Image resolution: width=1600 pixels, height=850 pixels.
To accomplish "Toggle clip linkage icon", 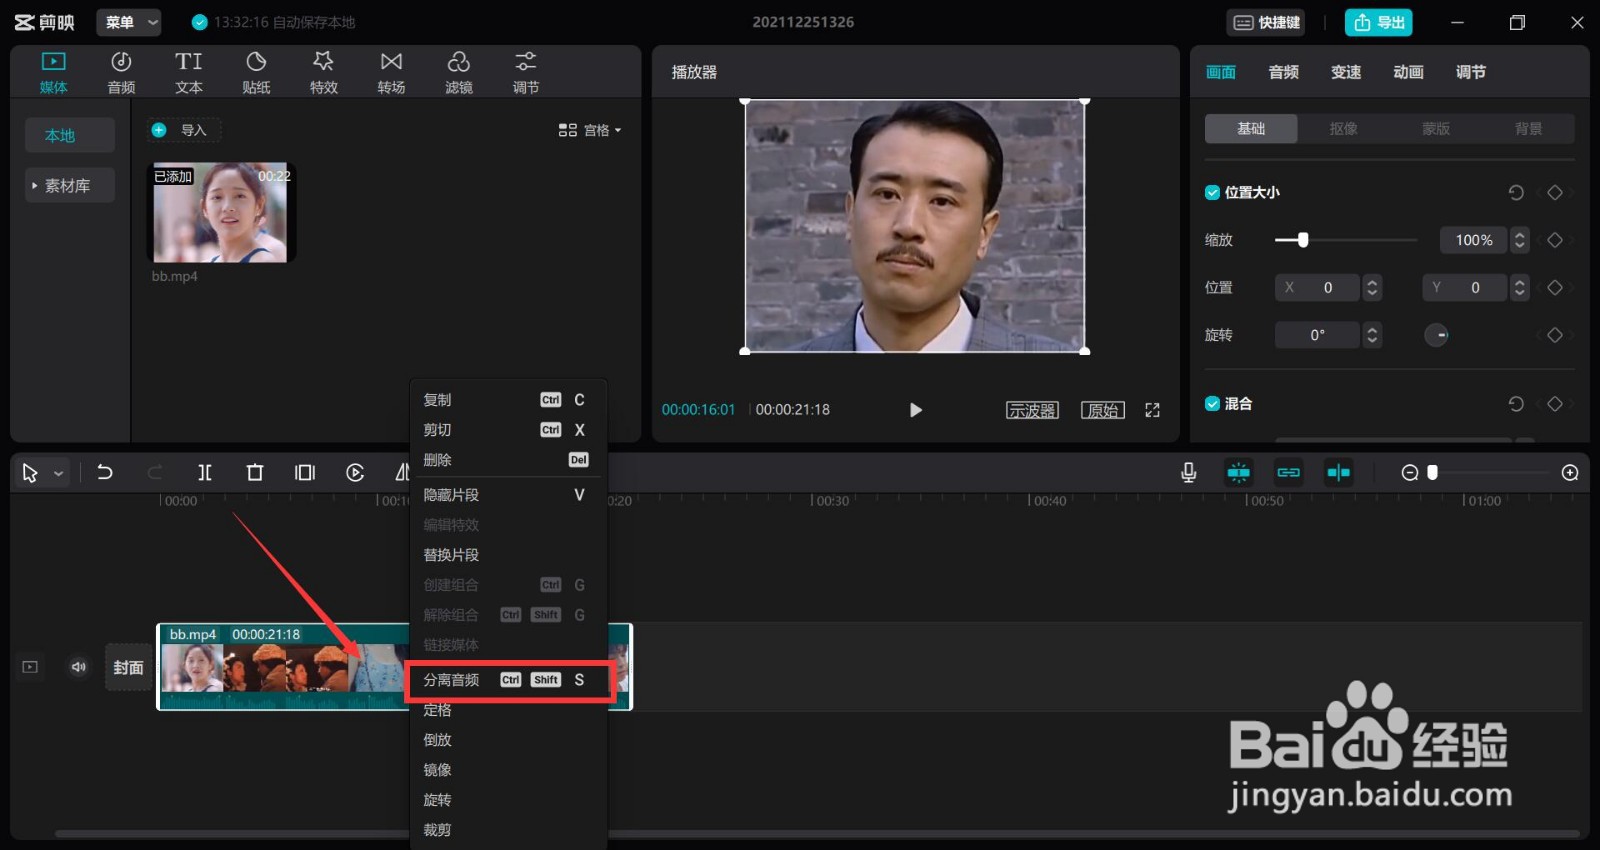I will 1289,473.
